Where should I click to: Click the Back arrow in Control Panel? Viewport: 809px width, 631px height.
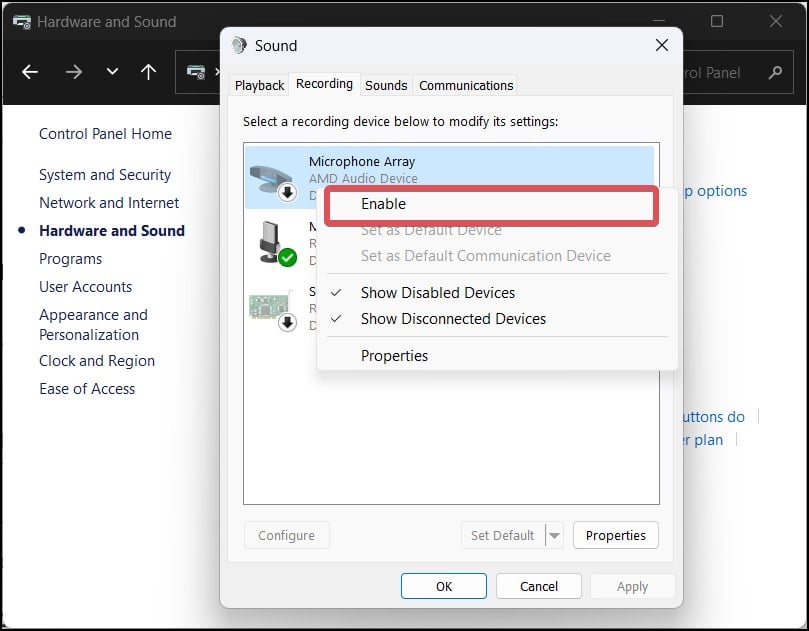click(30, 72)
